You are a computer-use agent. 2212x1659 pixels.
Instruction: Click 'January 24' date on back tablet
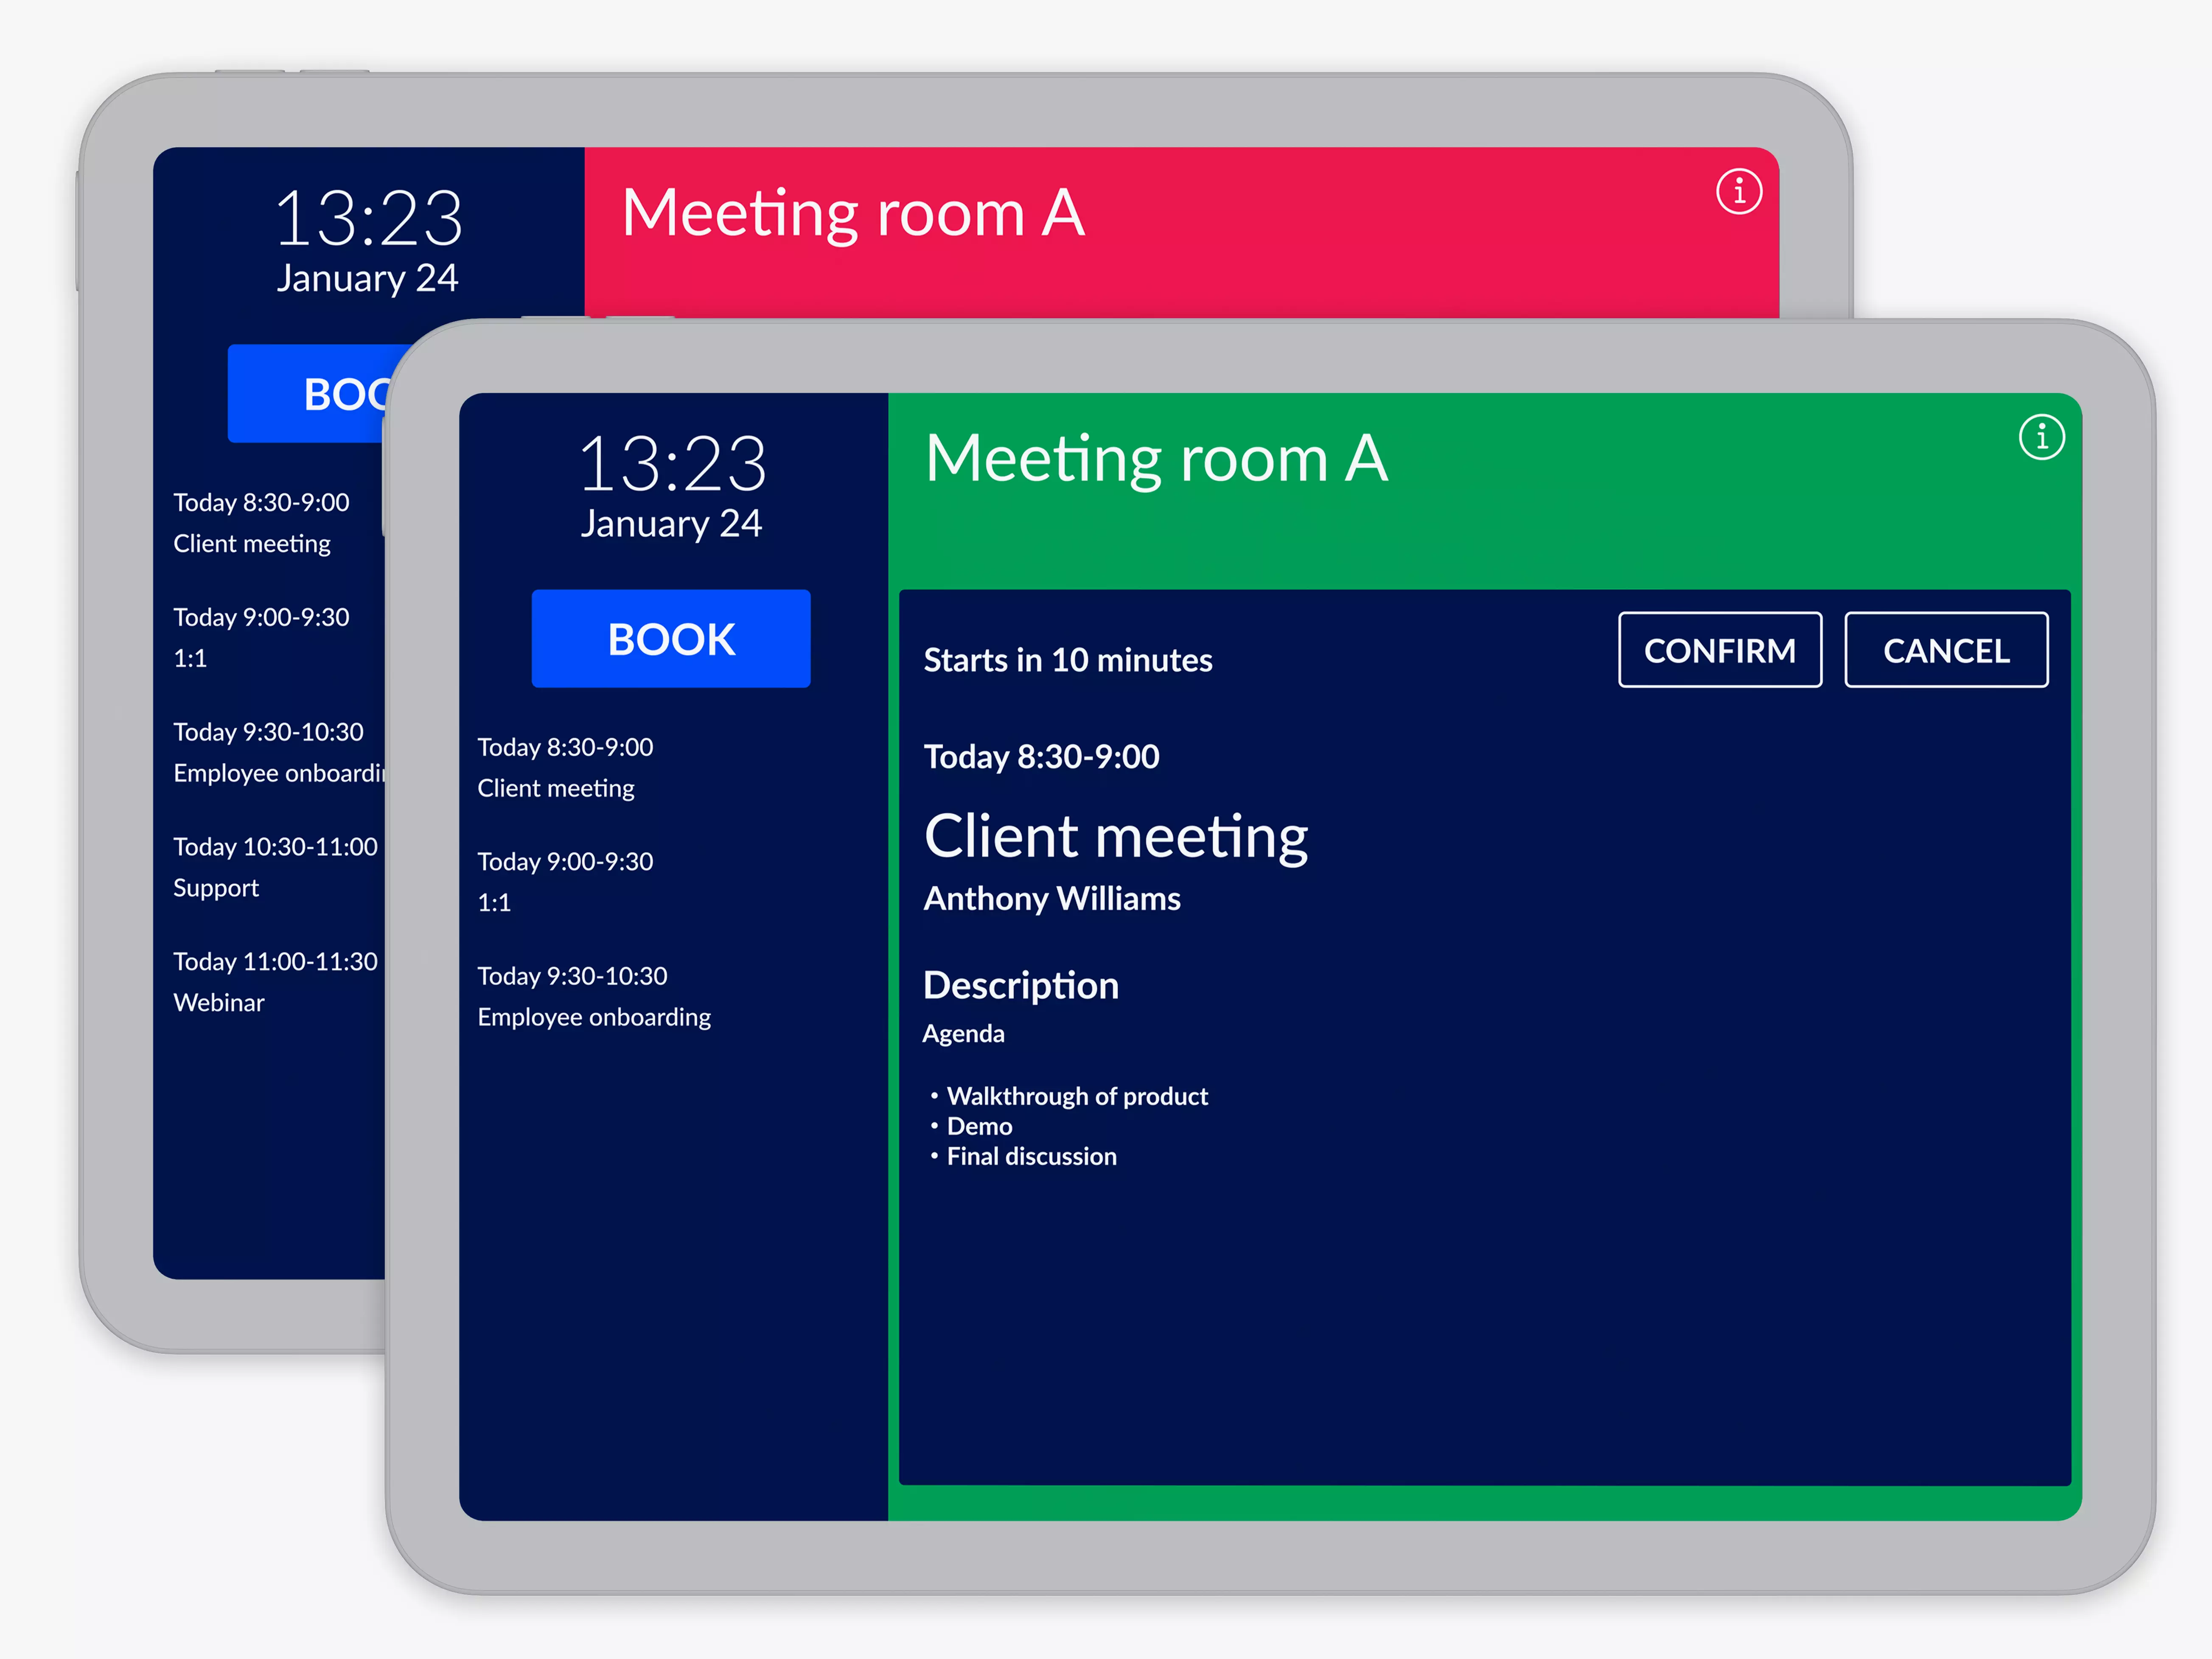(367, 279)
